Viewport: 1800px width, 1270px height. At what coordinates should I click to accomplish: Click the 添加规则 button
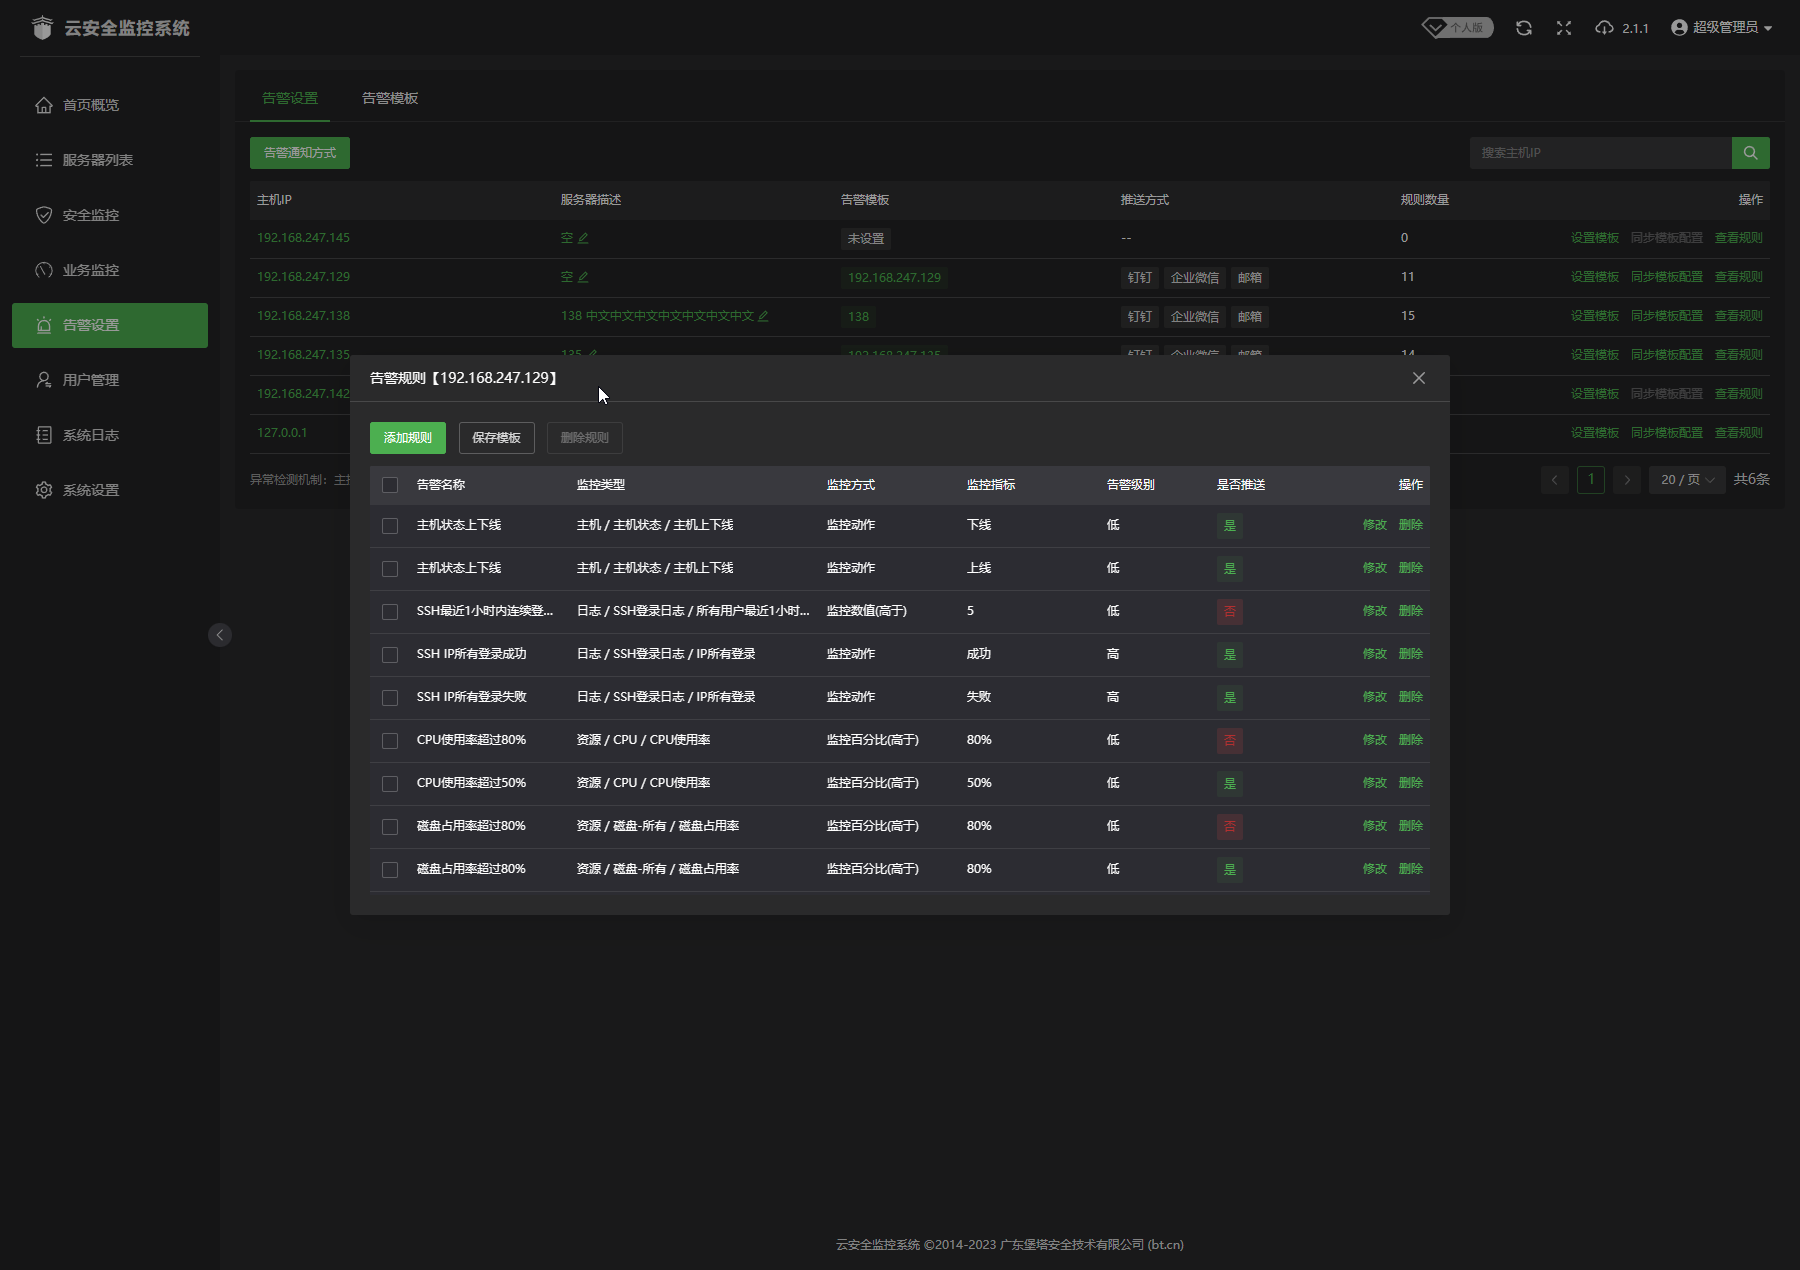pos(407,438)
